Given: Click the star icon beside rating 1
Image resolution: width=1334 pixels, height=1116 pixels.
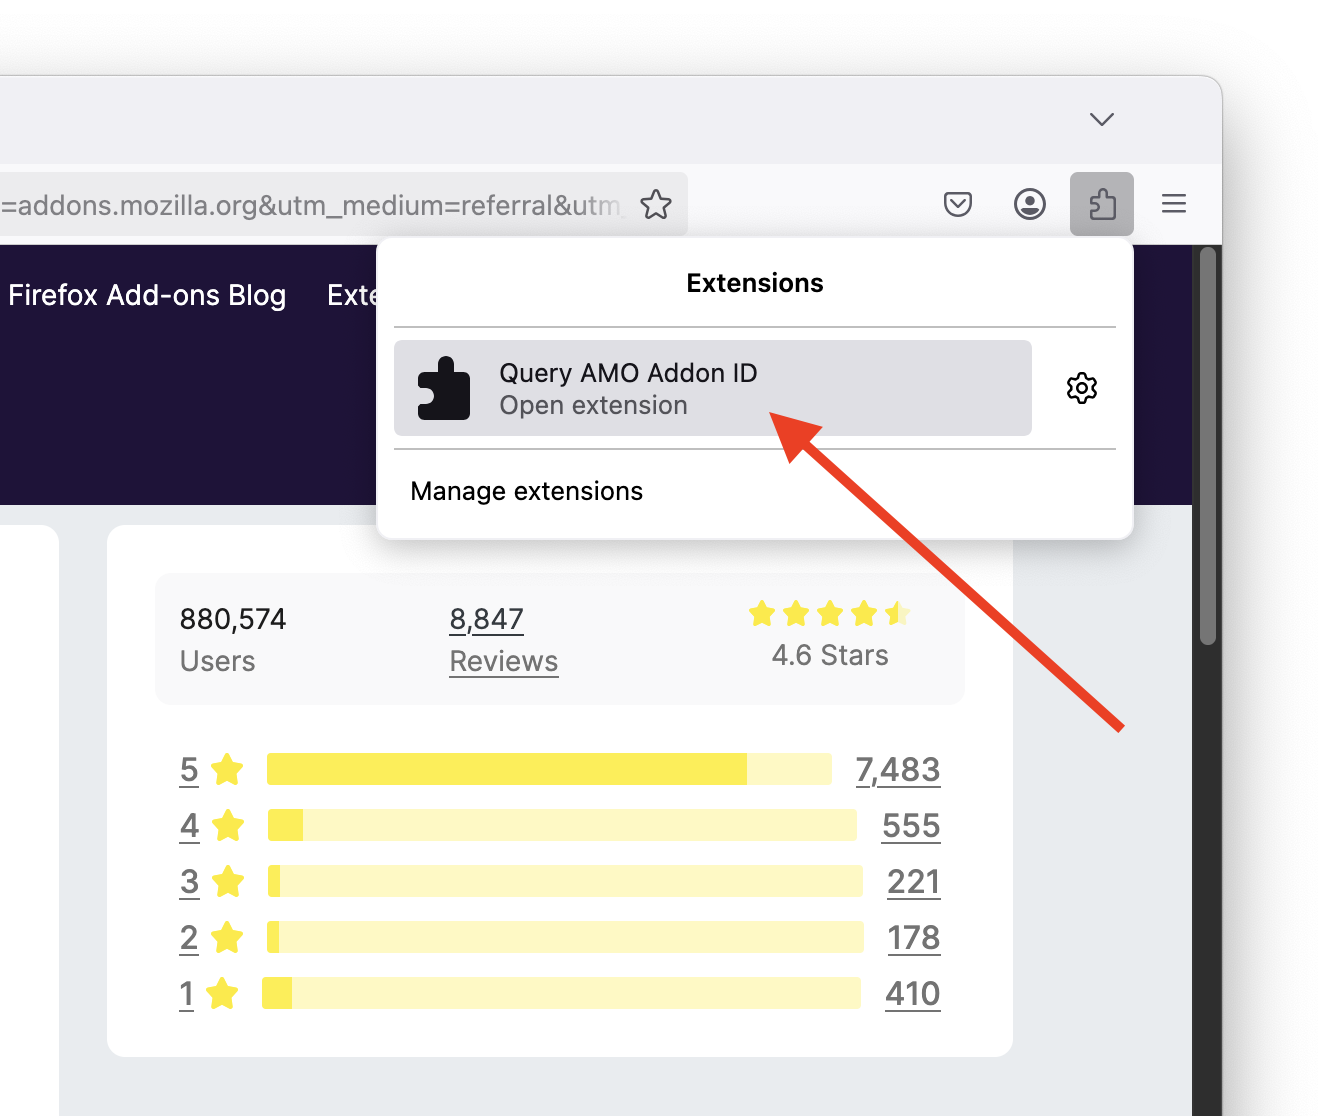Looking at the screenshot, I should [222, 993].
